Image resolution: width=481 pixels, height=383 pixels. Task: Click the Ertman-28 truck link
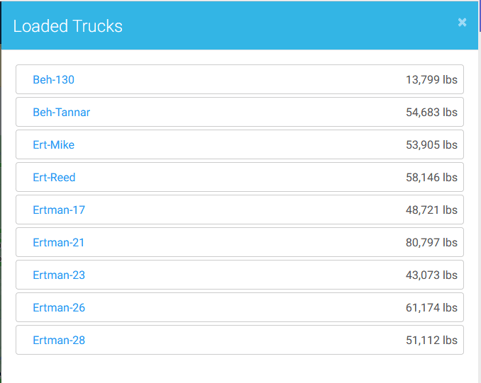pos(59,340)
